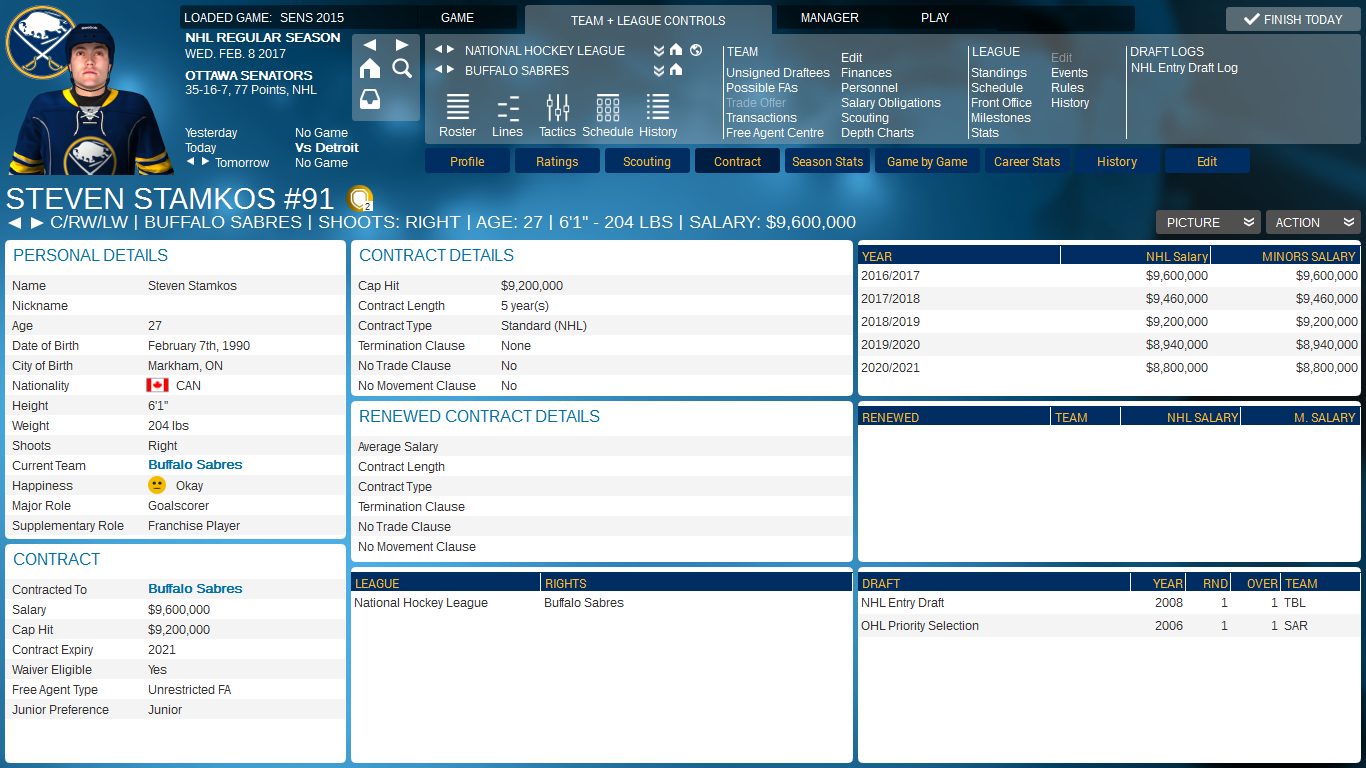The height and width of the screenshot is (768, 1366).
Task: Open the inbox tray icon
Action: pyautogui.click(x=370, y=100)
